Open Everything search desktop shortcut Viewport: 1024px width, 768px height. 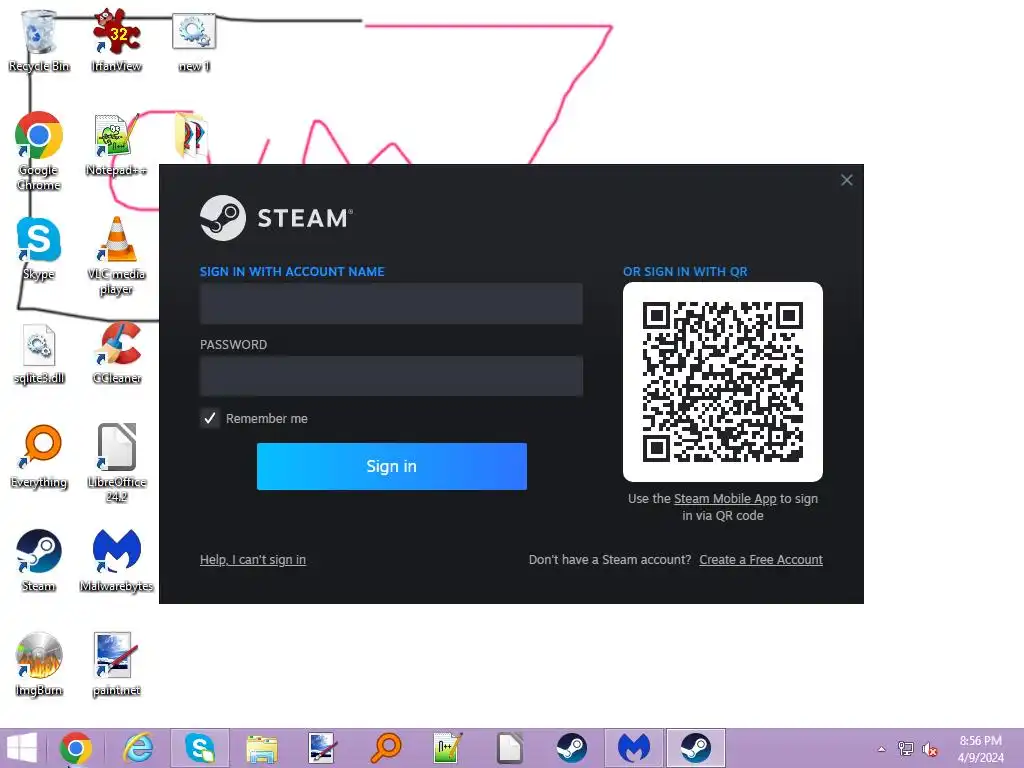(x=39, y=456)
